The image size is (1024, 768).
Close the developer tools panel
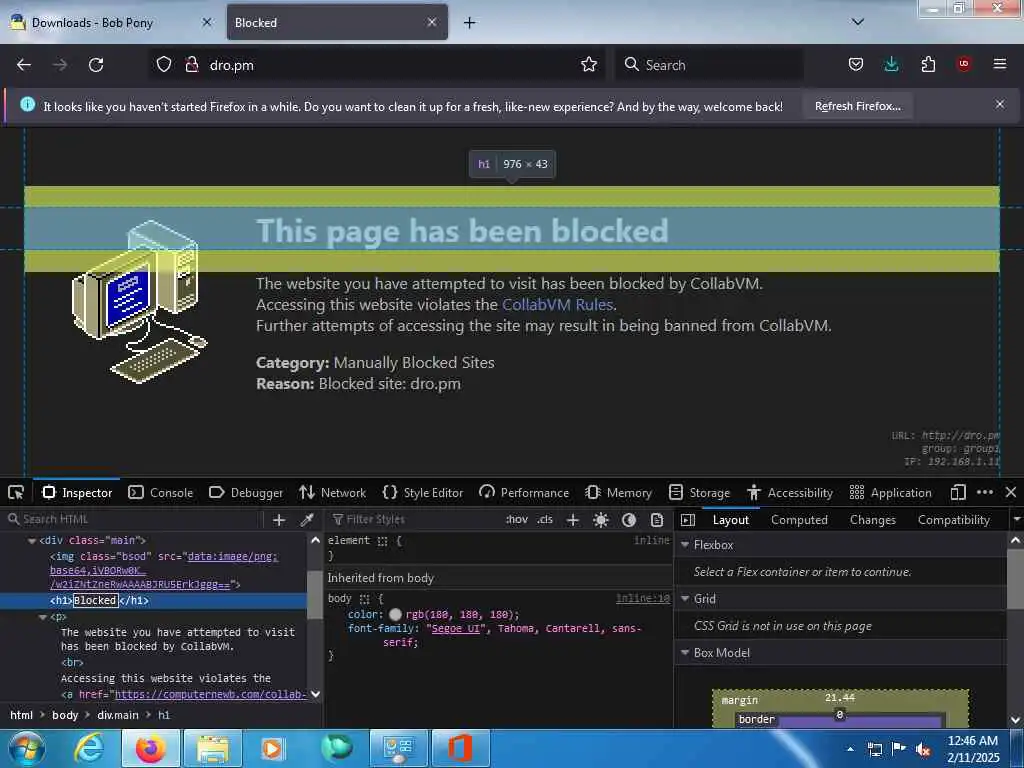tap(1011, 492)
